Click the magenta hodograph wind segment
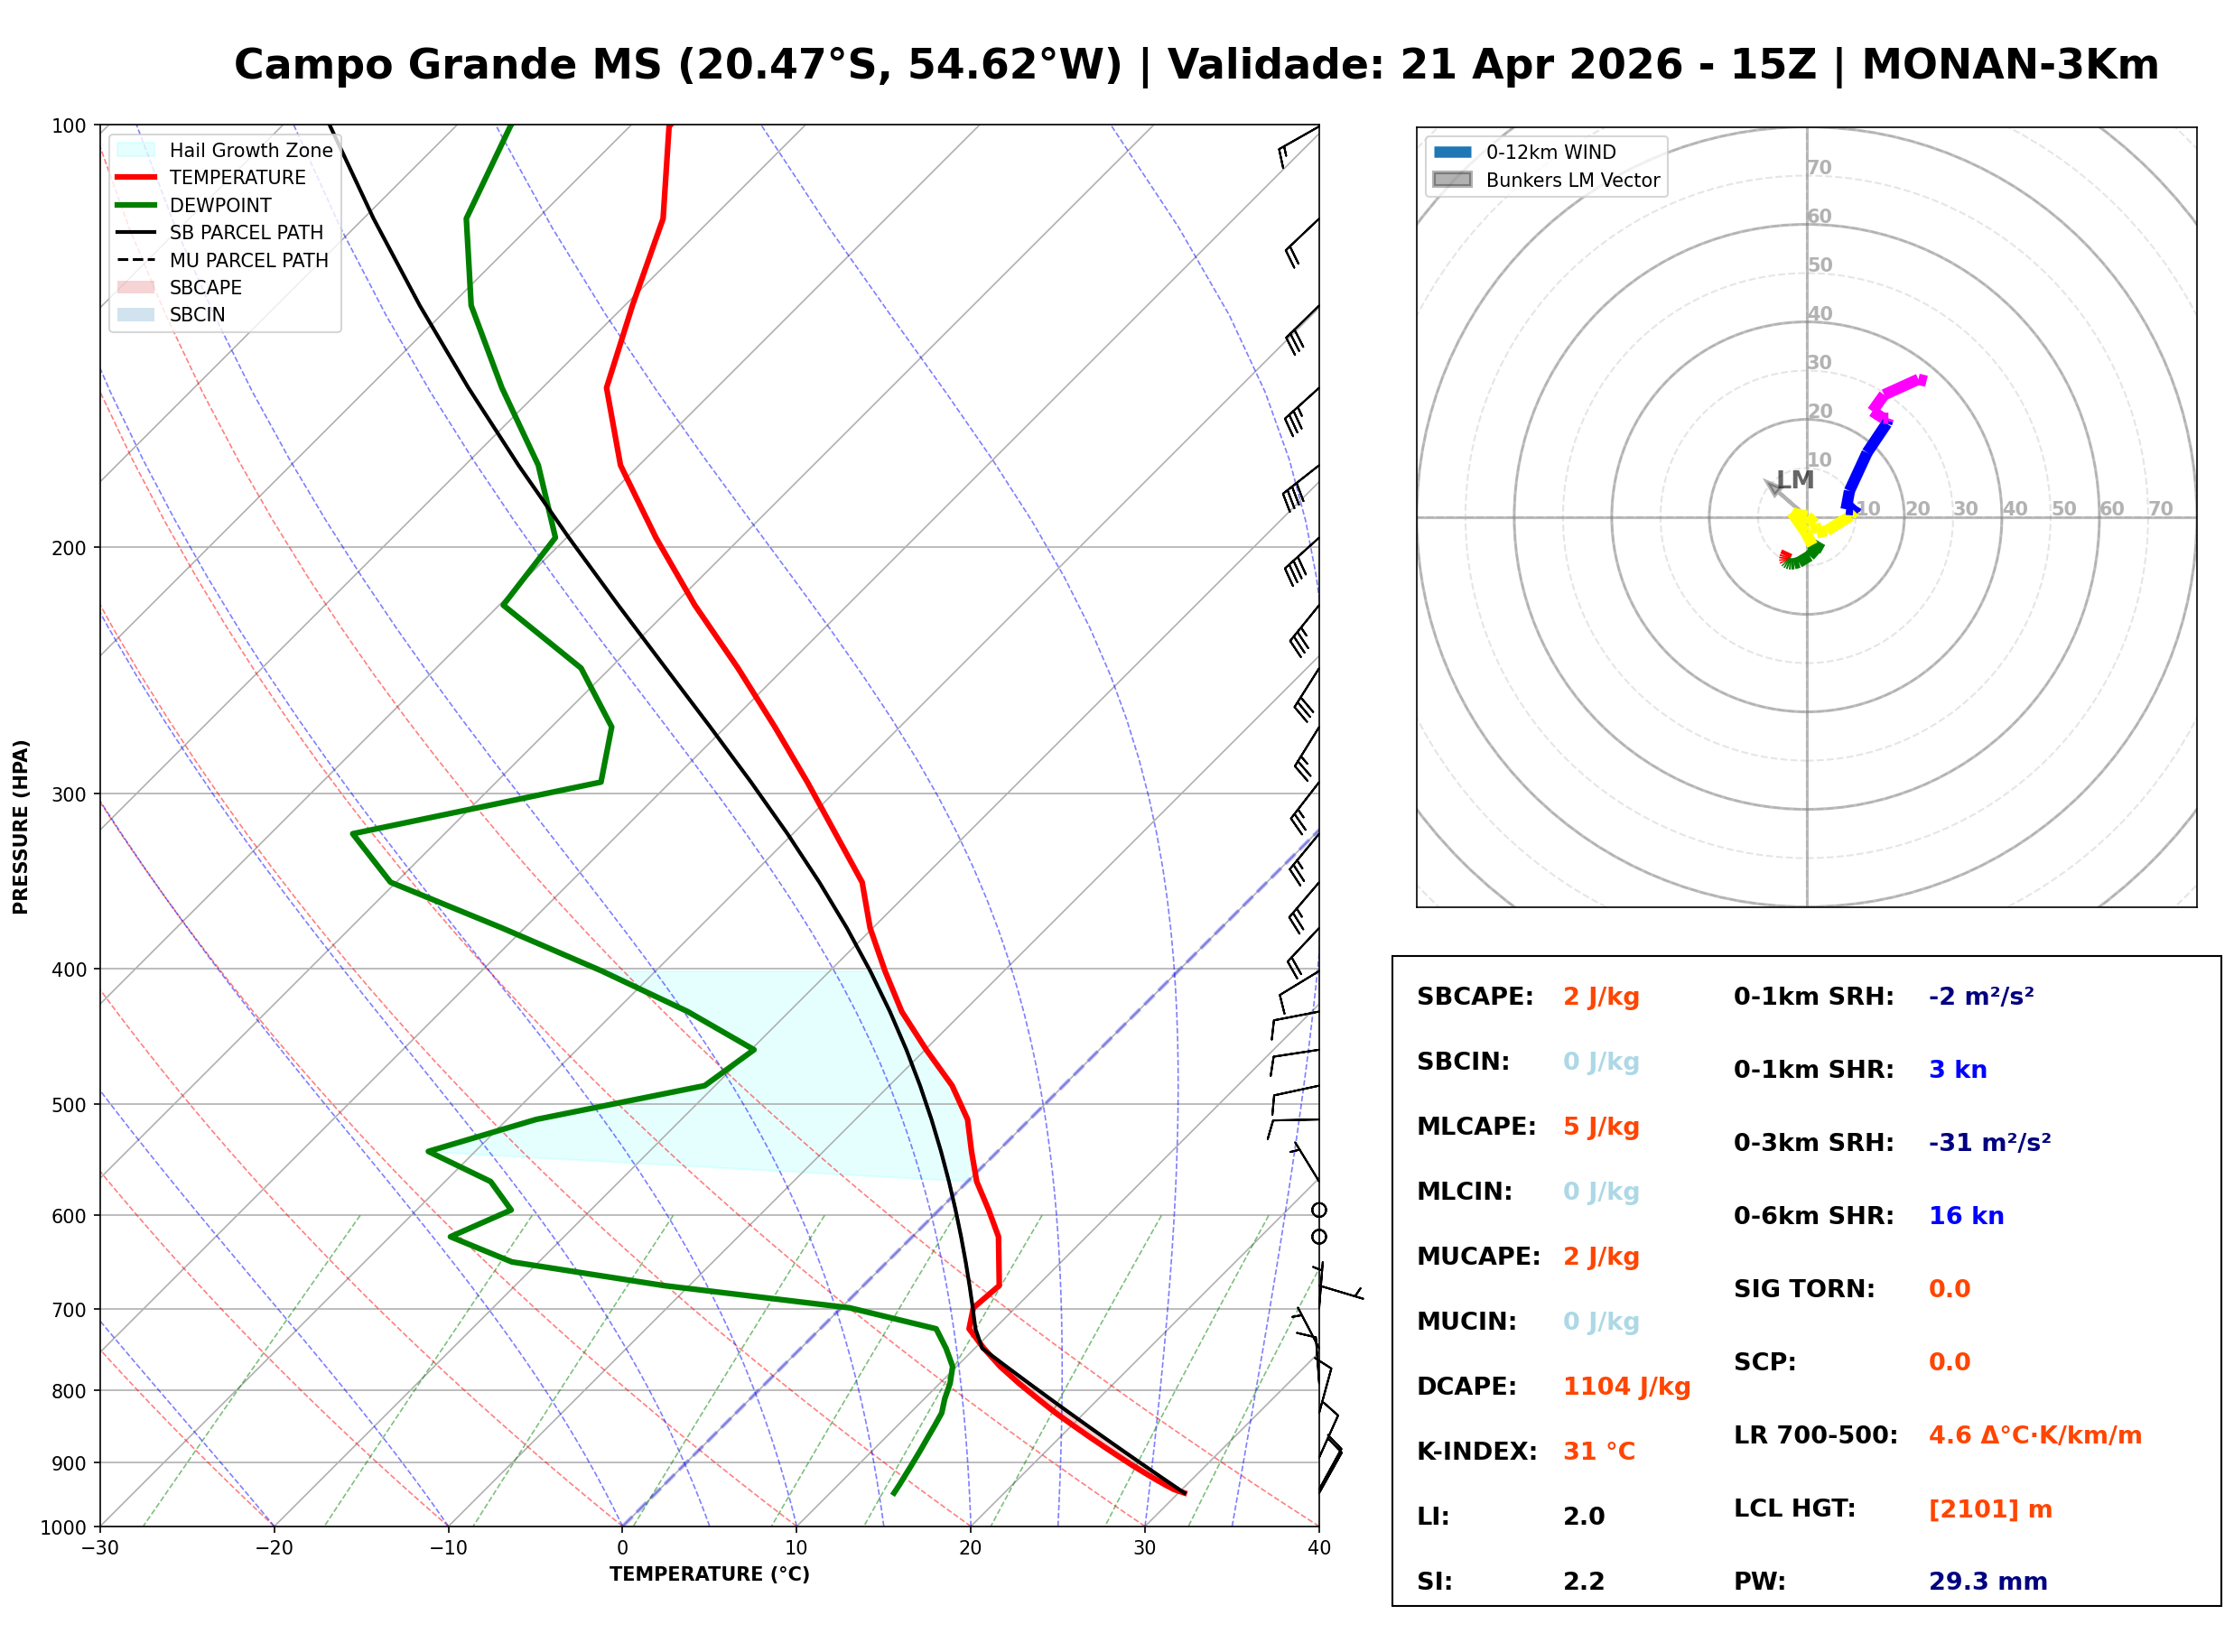Image resolution: width=2234 pixels, height=1652 pixels. tap(1900, 387)
